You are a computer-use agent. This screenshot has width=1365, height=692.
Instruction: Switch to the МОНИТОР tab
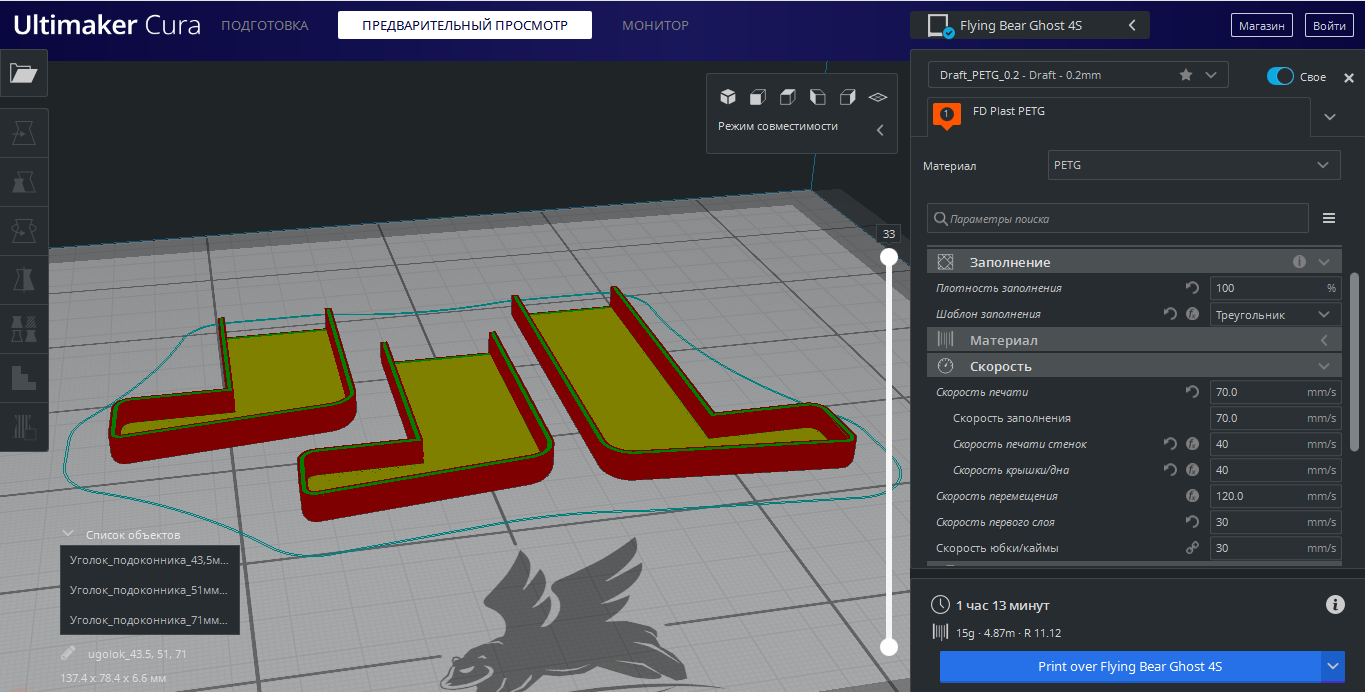(655, 25)
